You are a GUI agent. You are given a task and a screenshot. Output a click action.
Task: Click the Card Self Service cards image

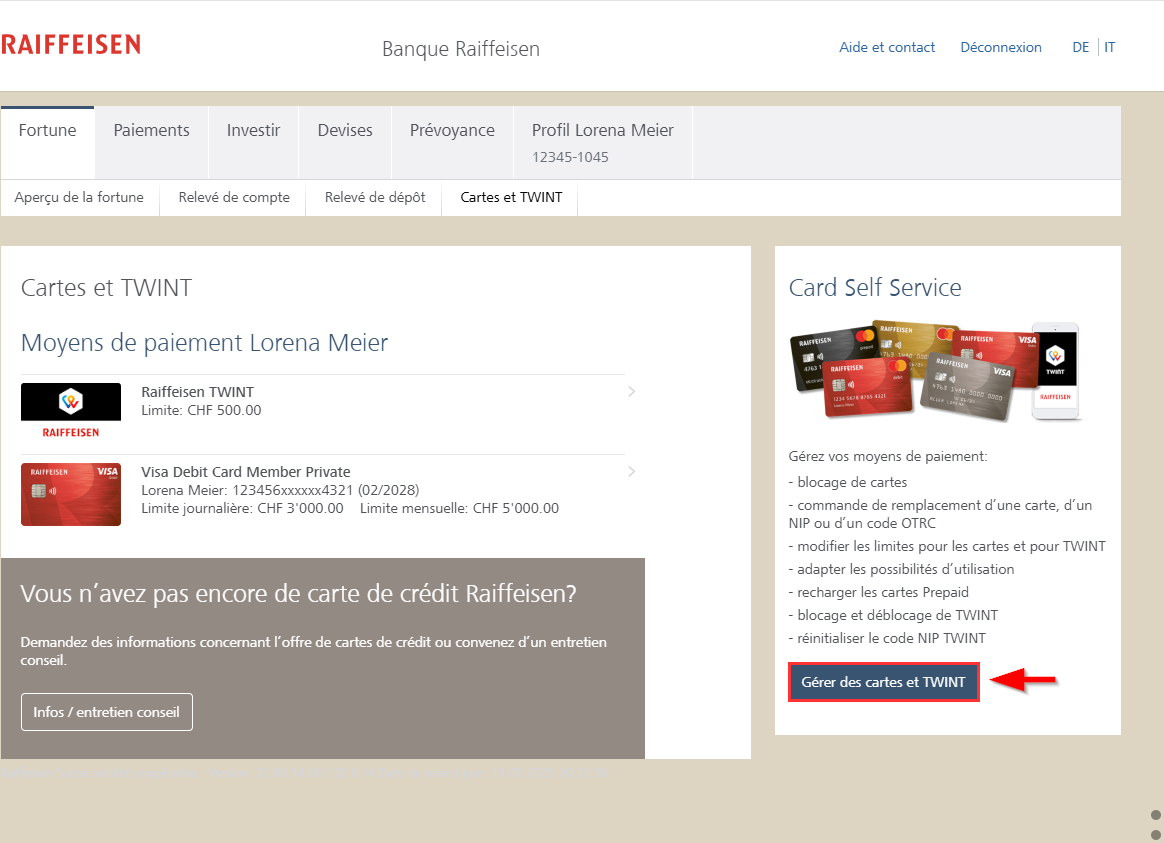[934, 371]
